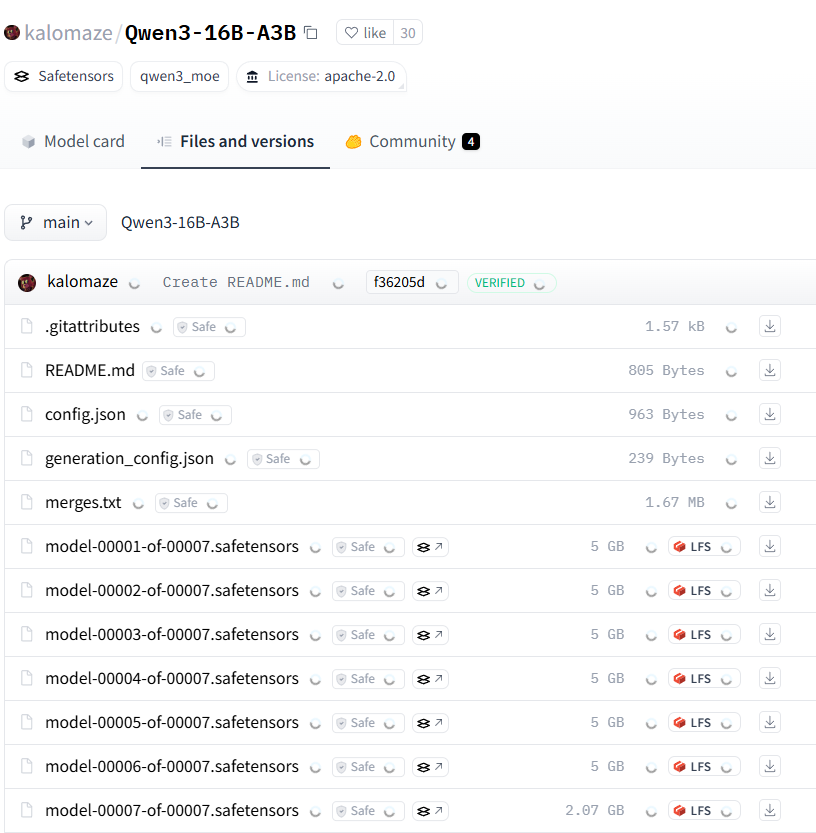Click the file icon next to config.json
816x833 pixels.
coord(27,414)
